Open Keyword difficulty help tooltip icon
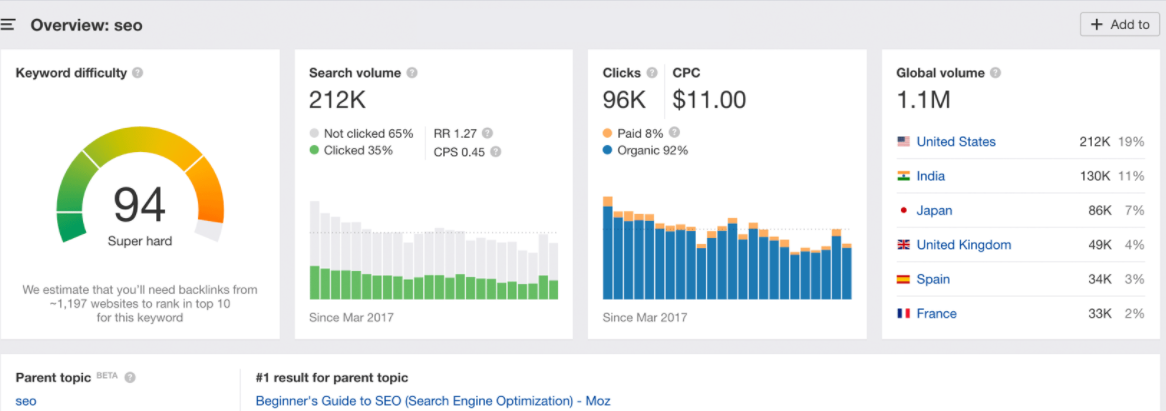The height and width of the screenshot is (411, 1166). (138, 73)
